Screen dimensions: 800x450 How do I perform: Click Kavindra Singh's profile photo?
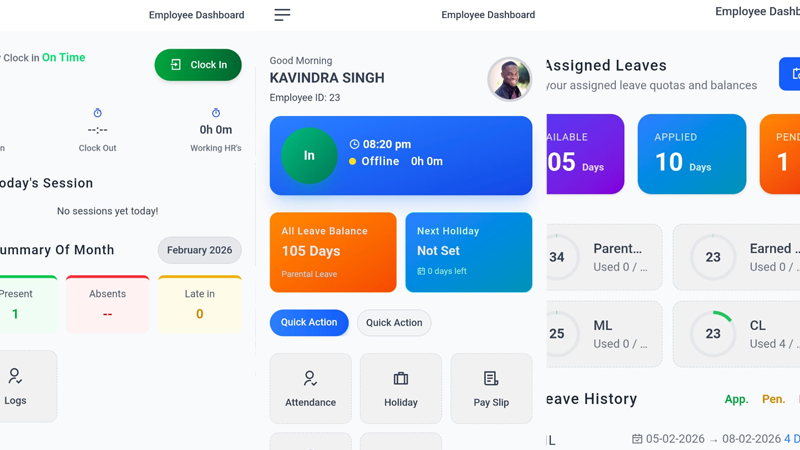pos(510,79)
